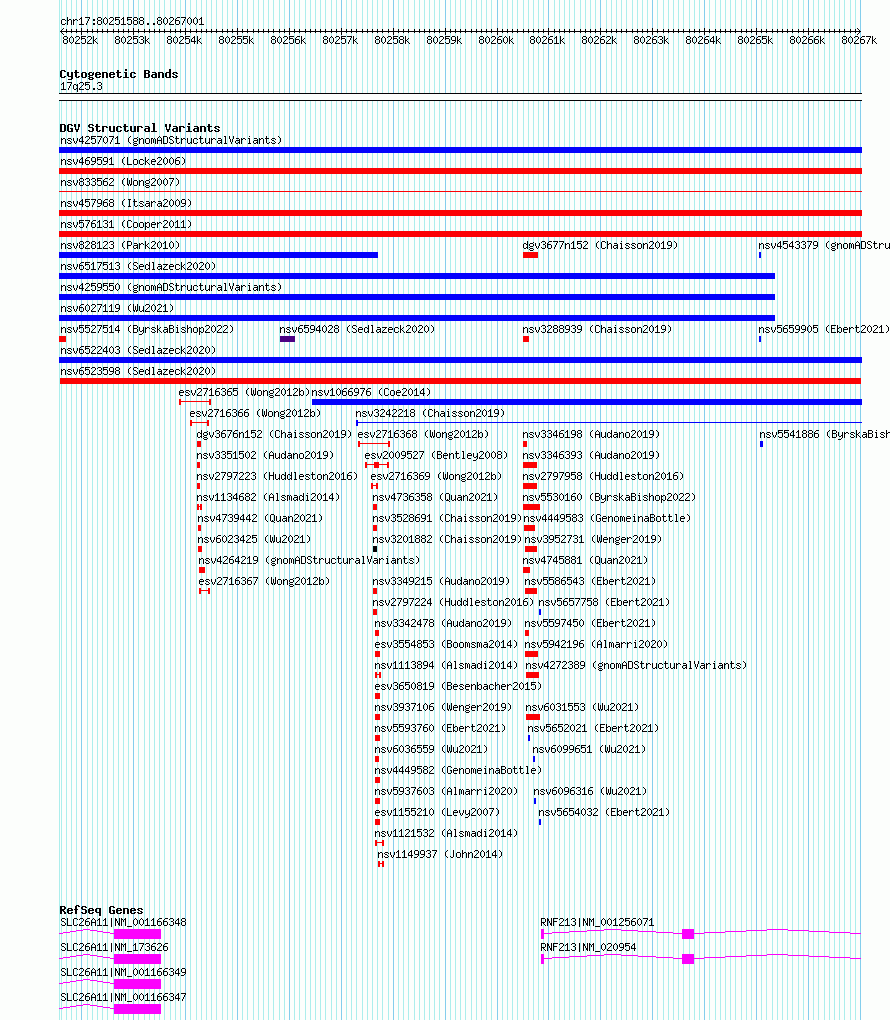Open nsv3242218 (Chaisson2019) variant

point(430,413)
